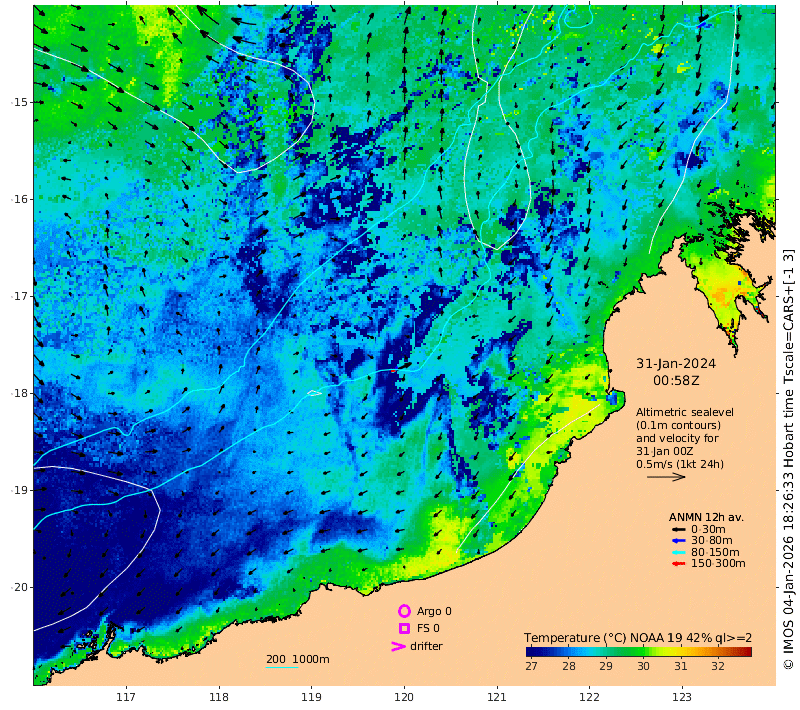Click the magenta Argo circle legend icon

[x=404, y=611]
